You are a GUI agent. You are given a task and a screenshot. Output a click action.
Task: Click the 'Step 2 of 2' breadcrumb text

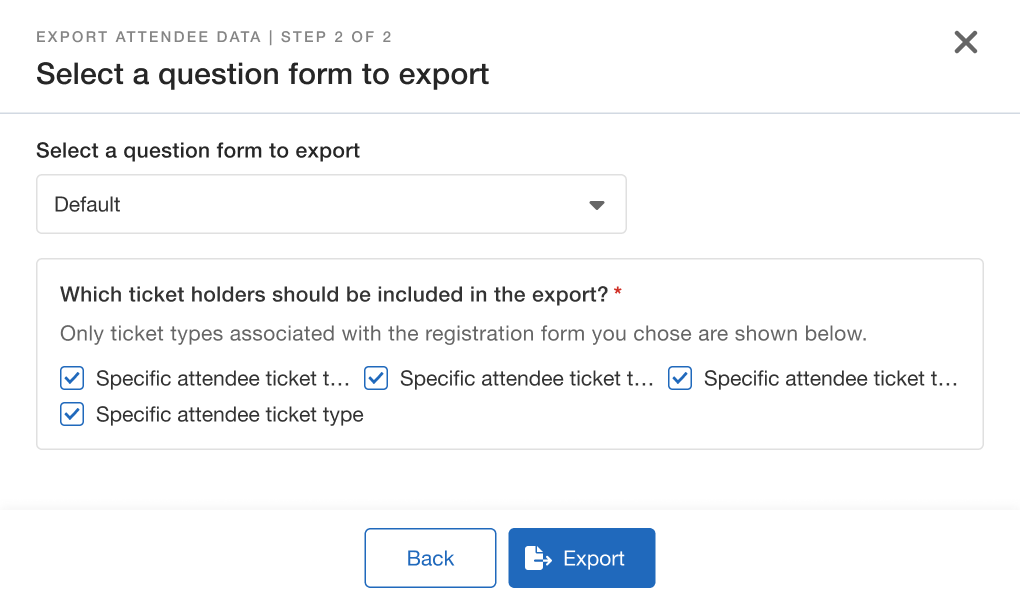(x=336, y=38)
